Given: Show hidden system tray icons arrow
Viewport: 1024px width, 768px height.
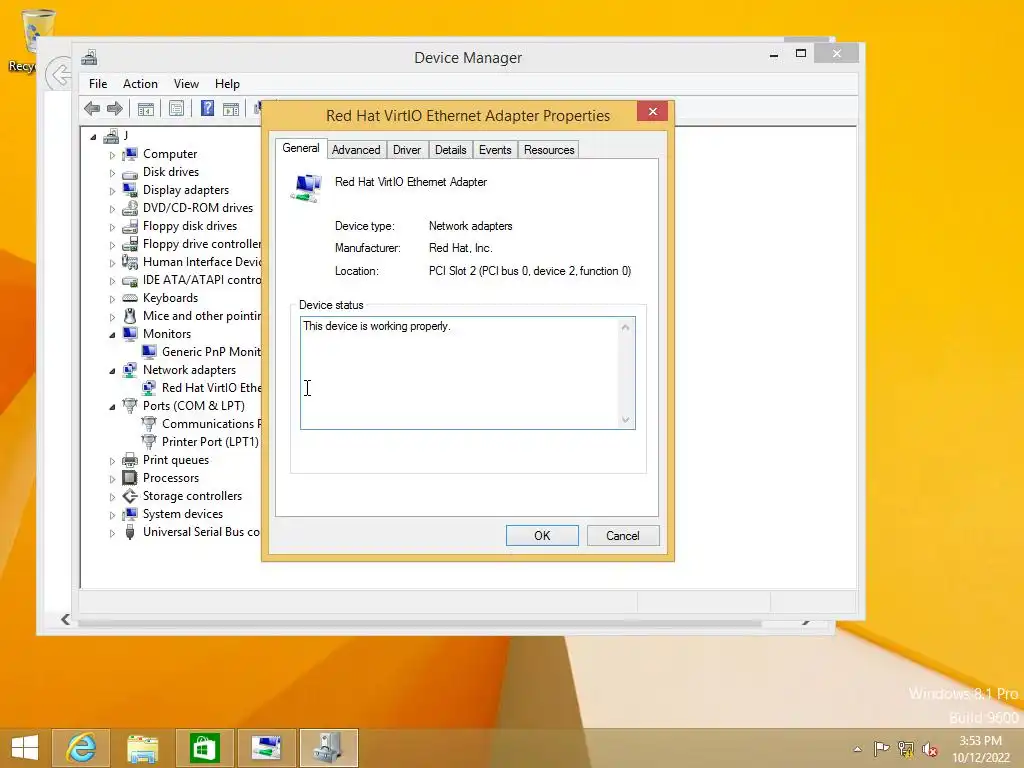Looking at the screenshot, I should coord(857,749).
